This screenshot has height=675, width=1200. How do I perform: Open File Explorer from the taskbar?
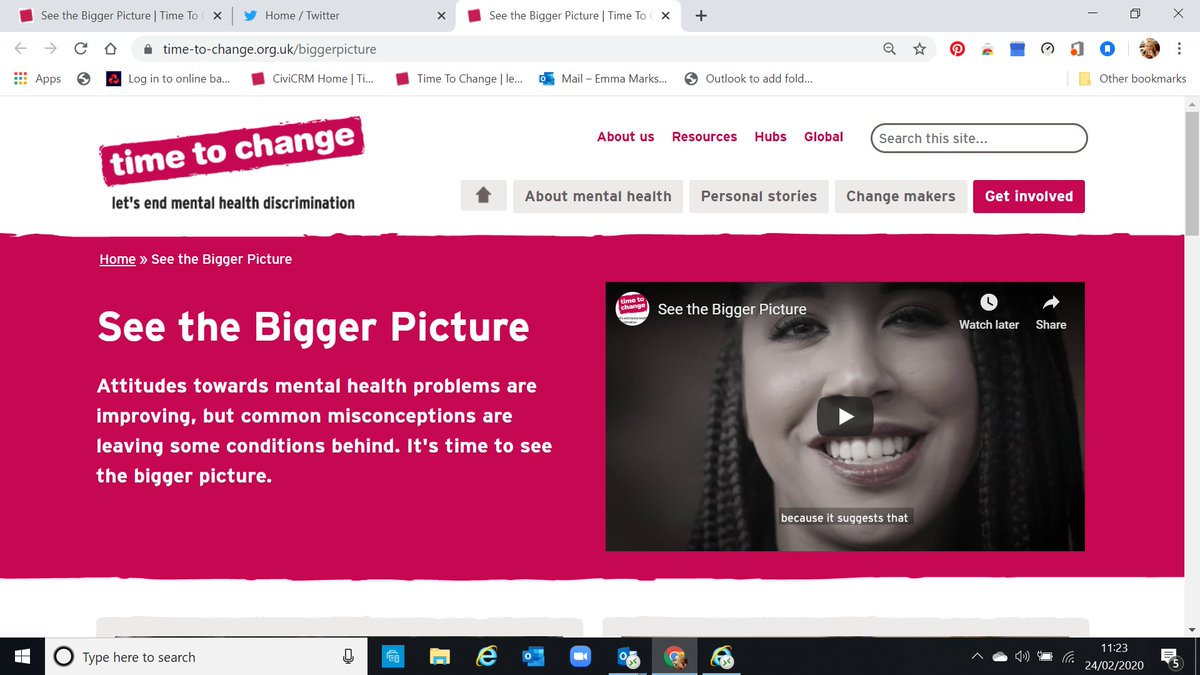[440, 657]
